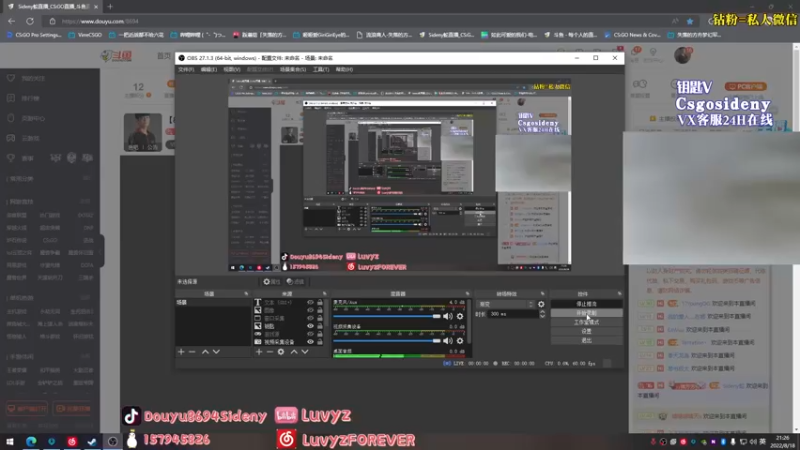Move the scene down in the Scenes list
Screen dimensions: 800x450
(216, 352)
